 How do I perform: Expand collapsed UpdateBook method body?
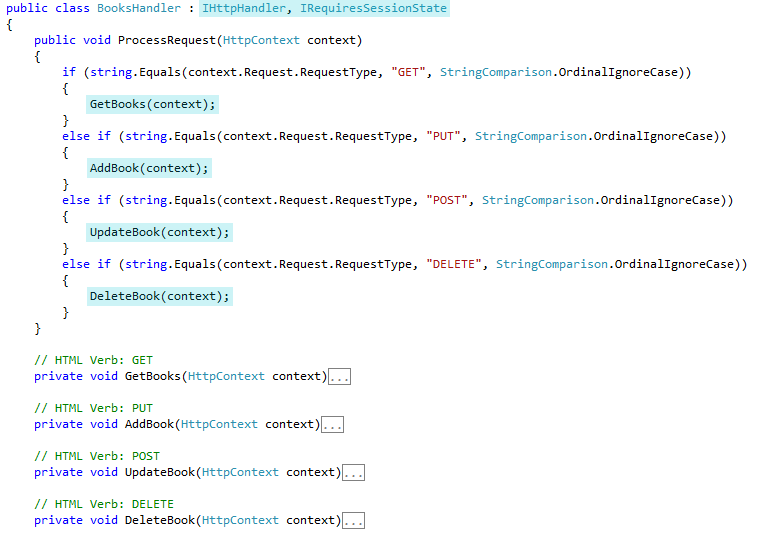353,473
